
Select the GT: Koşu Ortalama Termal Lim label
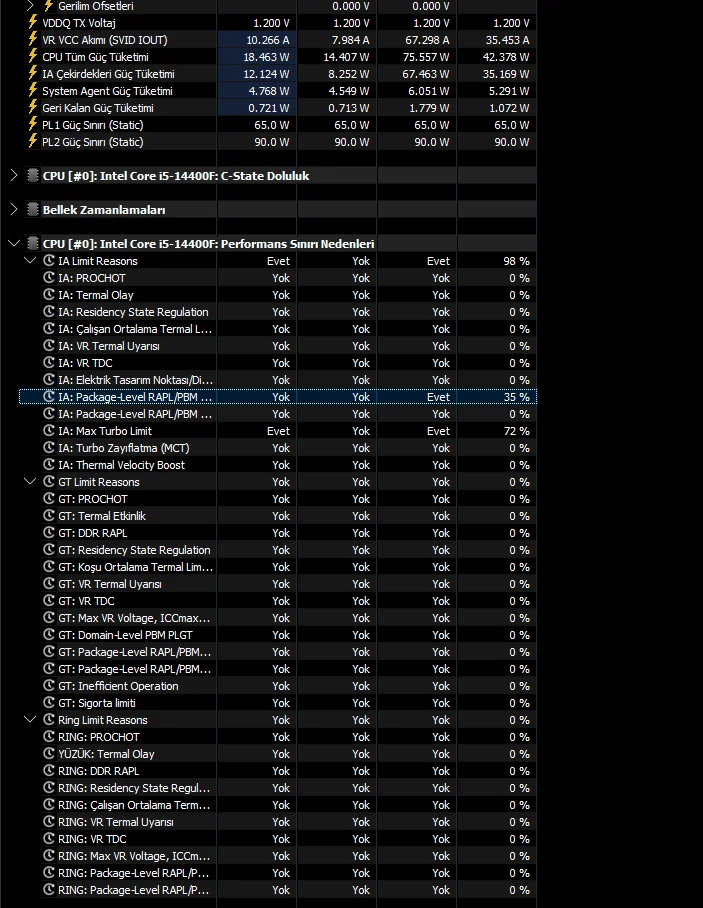click(136, 567)
